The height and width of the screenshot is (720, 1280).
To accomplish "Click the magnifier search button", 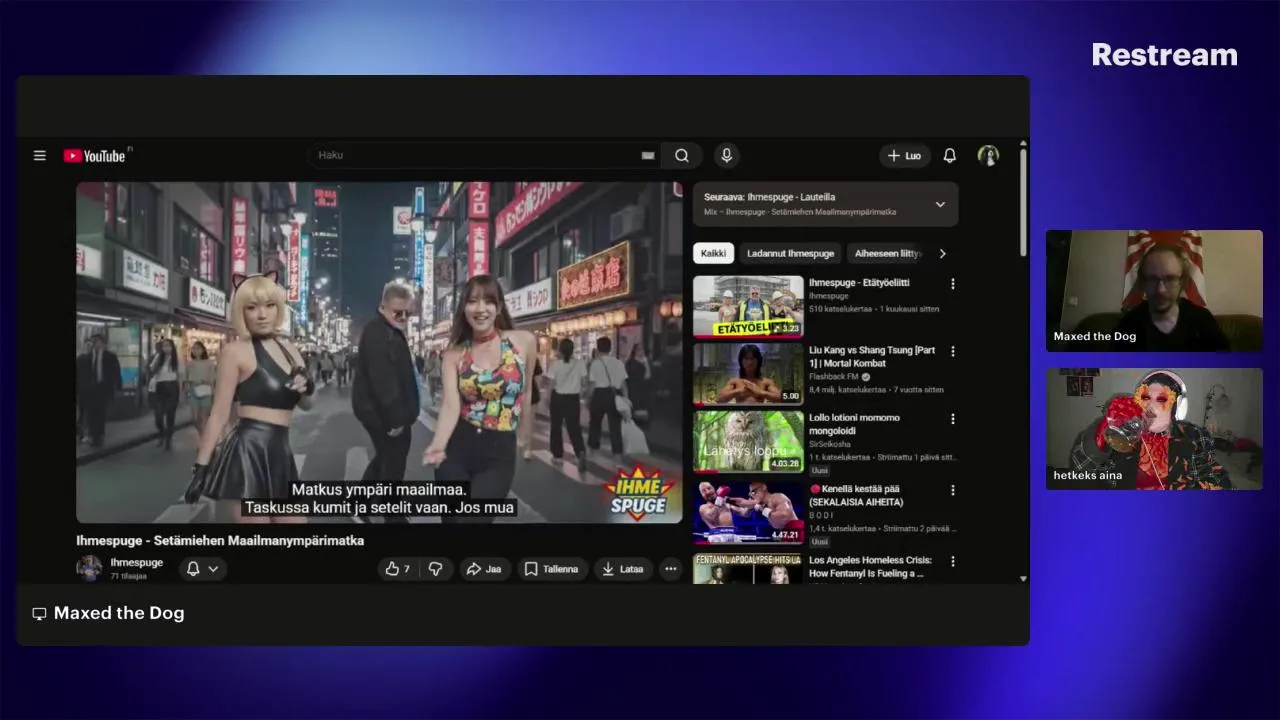I will [682, 155].
